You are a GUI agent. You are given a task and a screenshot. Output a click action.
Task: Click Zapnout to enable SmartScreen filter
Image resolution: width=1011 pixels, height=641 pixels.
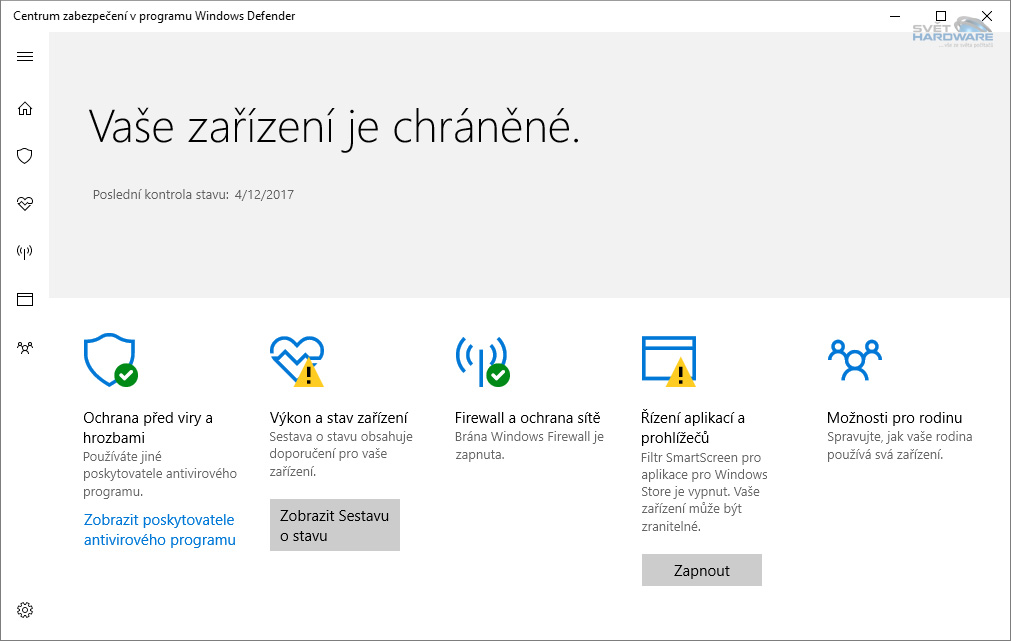701,569
